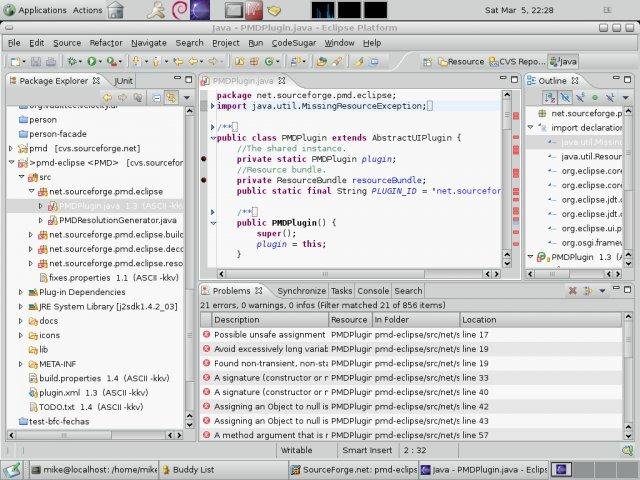Click the Location column header
Screen dimensions: 640x480
click(540, 320)
